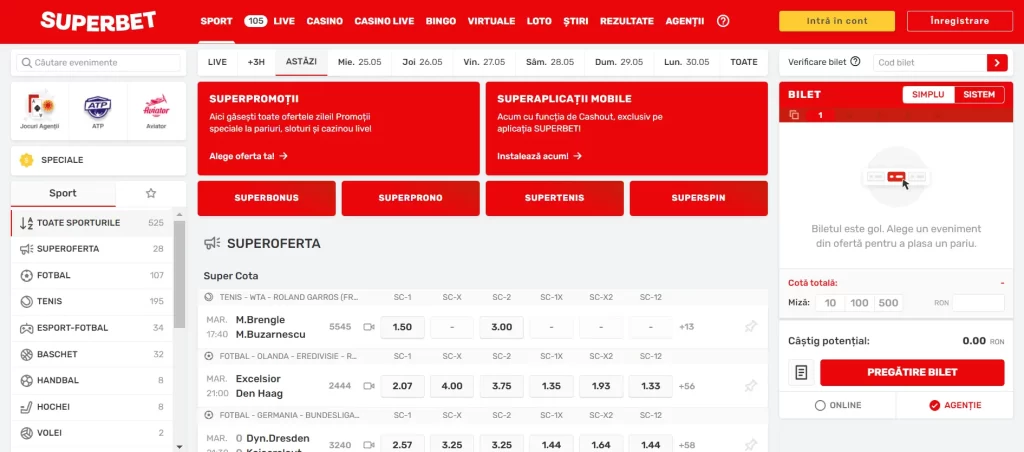Viewport: 1024px width, 452px height.
Task: Select Excelsior draw odds 4.00
Action: pyautogui.click(x=452, y=386)
